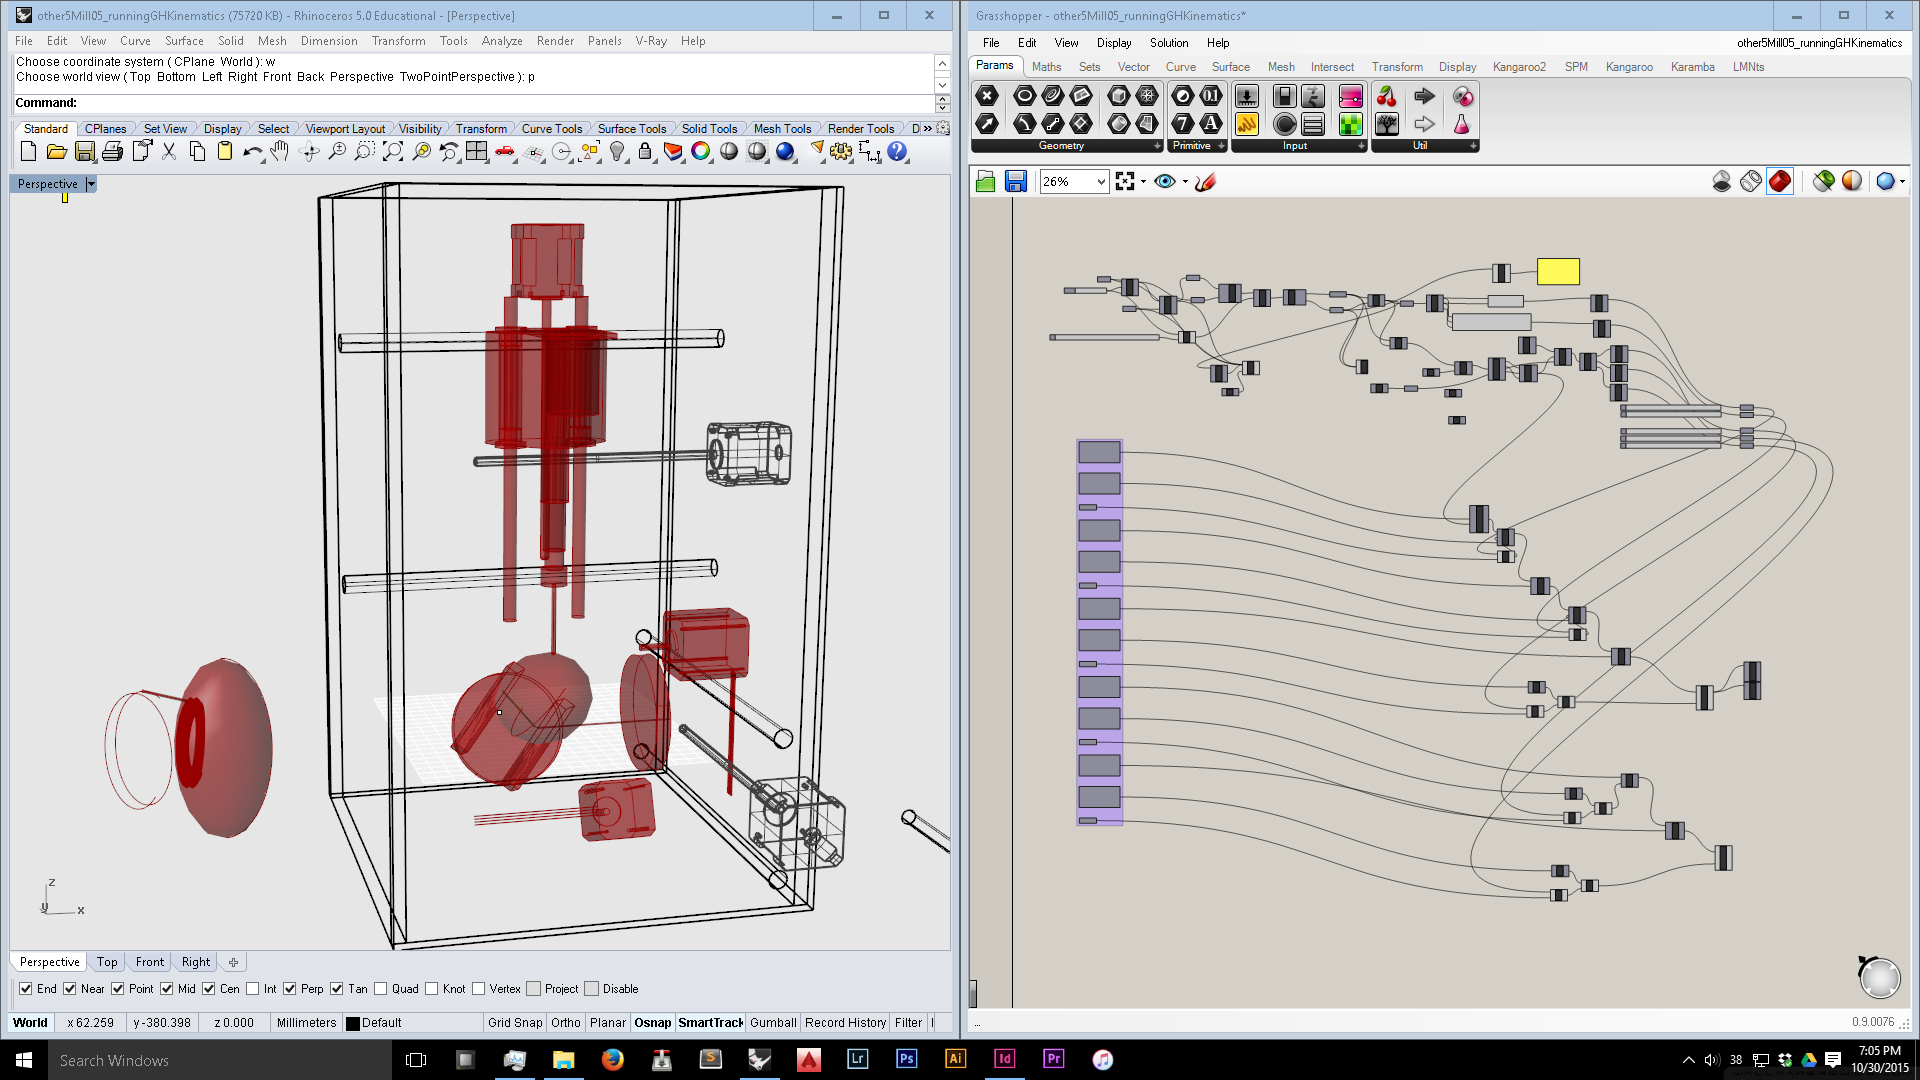Enable shaded preview red cylinder icon
1920x1080 pixels.
(1779, 181)
